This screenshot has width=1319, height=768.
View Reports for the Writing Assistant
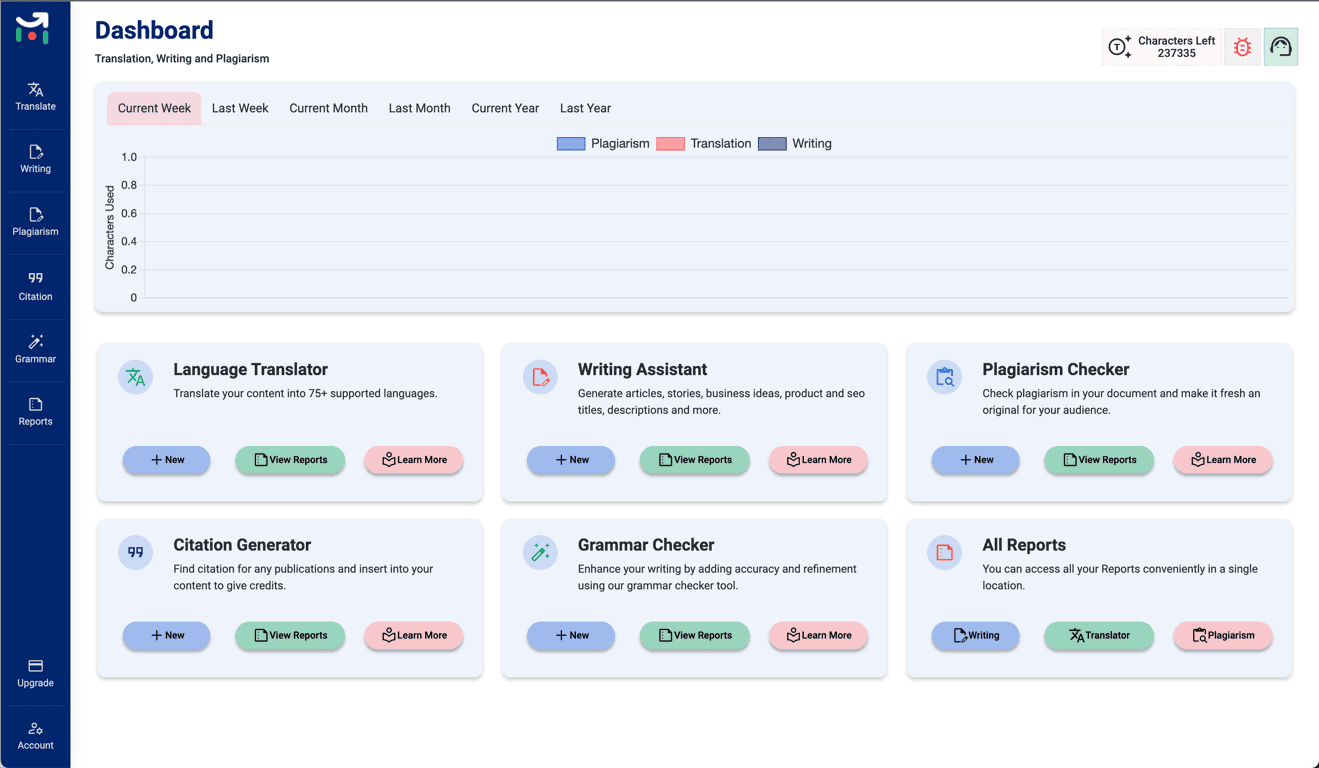click(x=694, y=460)
